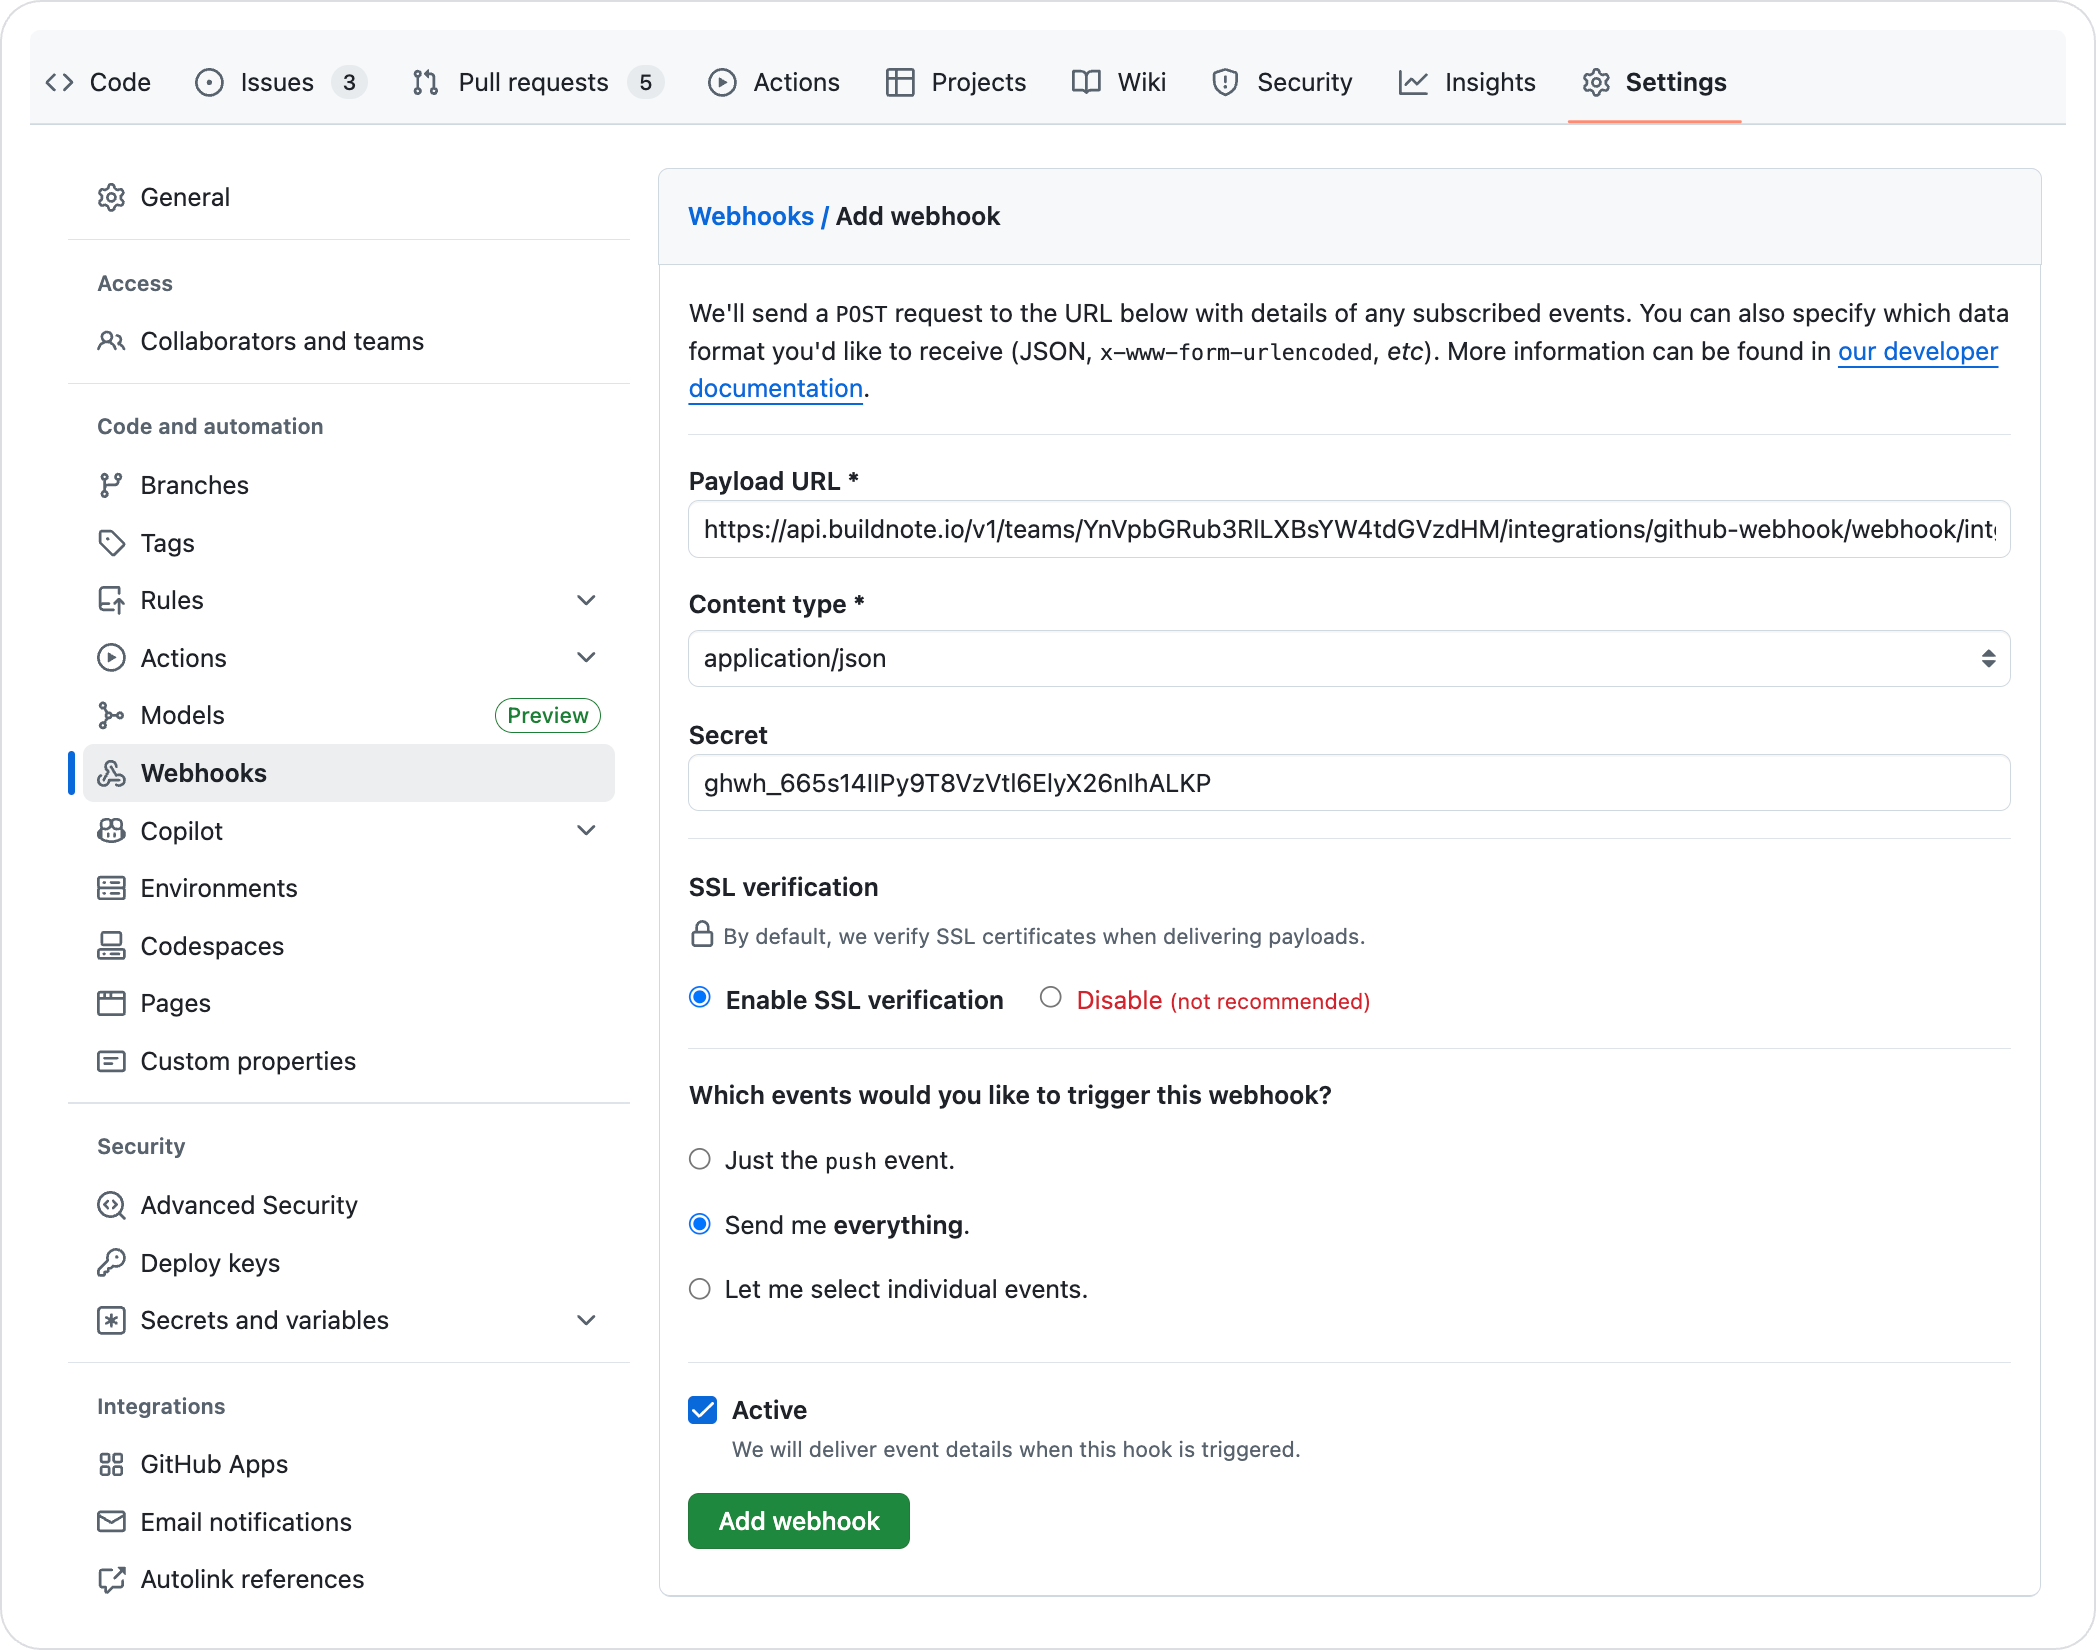Click the Secrets and variables asterisk icon
The width and height of the screenshot is (2096, 1650).
(111, 1320)
